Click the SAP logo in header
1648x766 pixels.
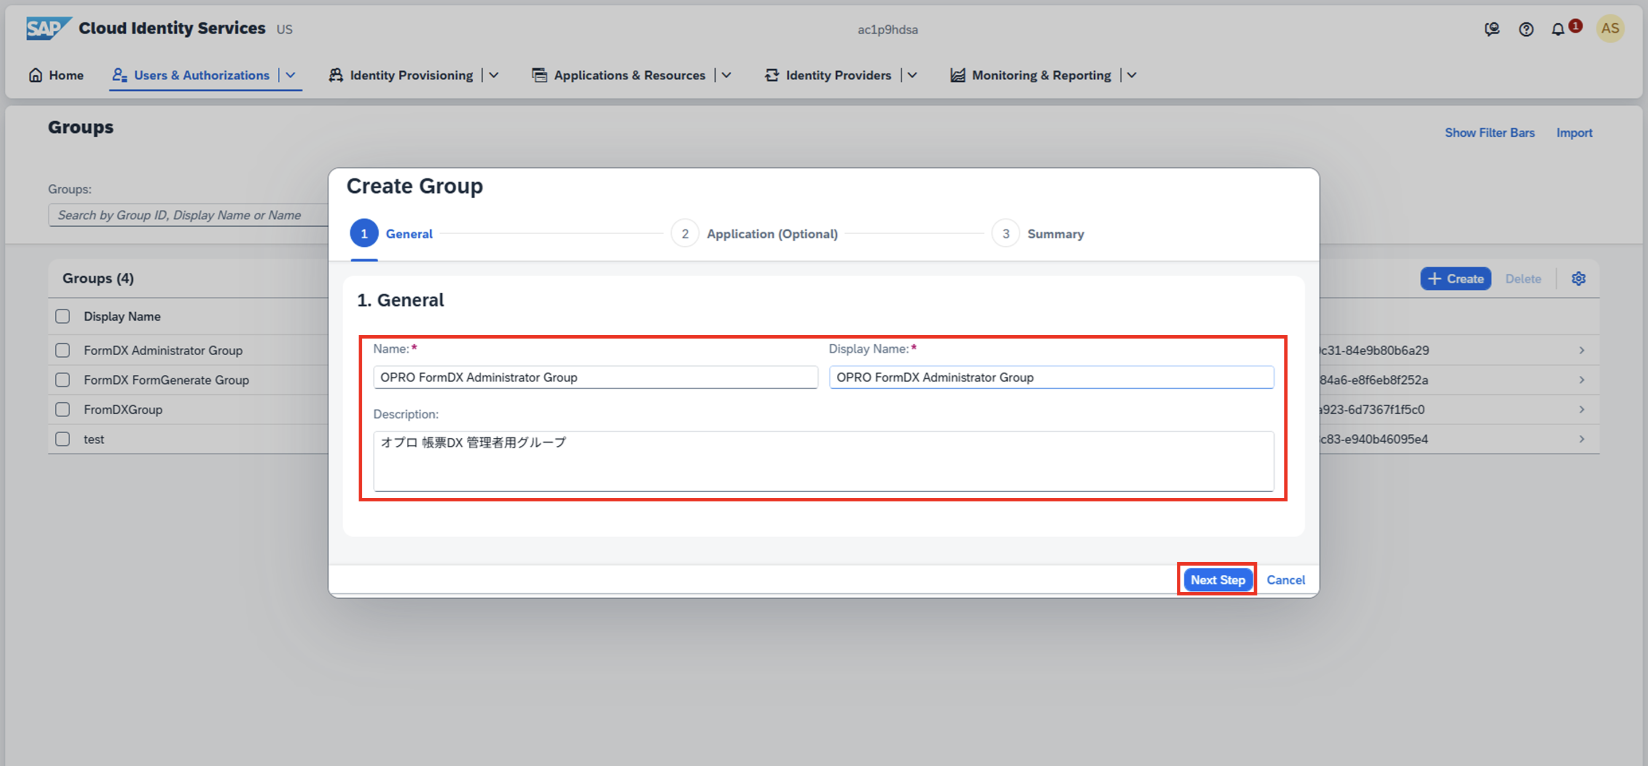point(47,28)
